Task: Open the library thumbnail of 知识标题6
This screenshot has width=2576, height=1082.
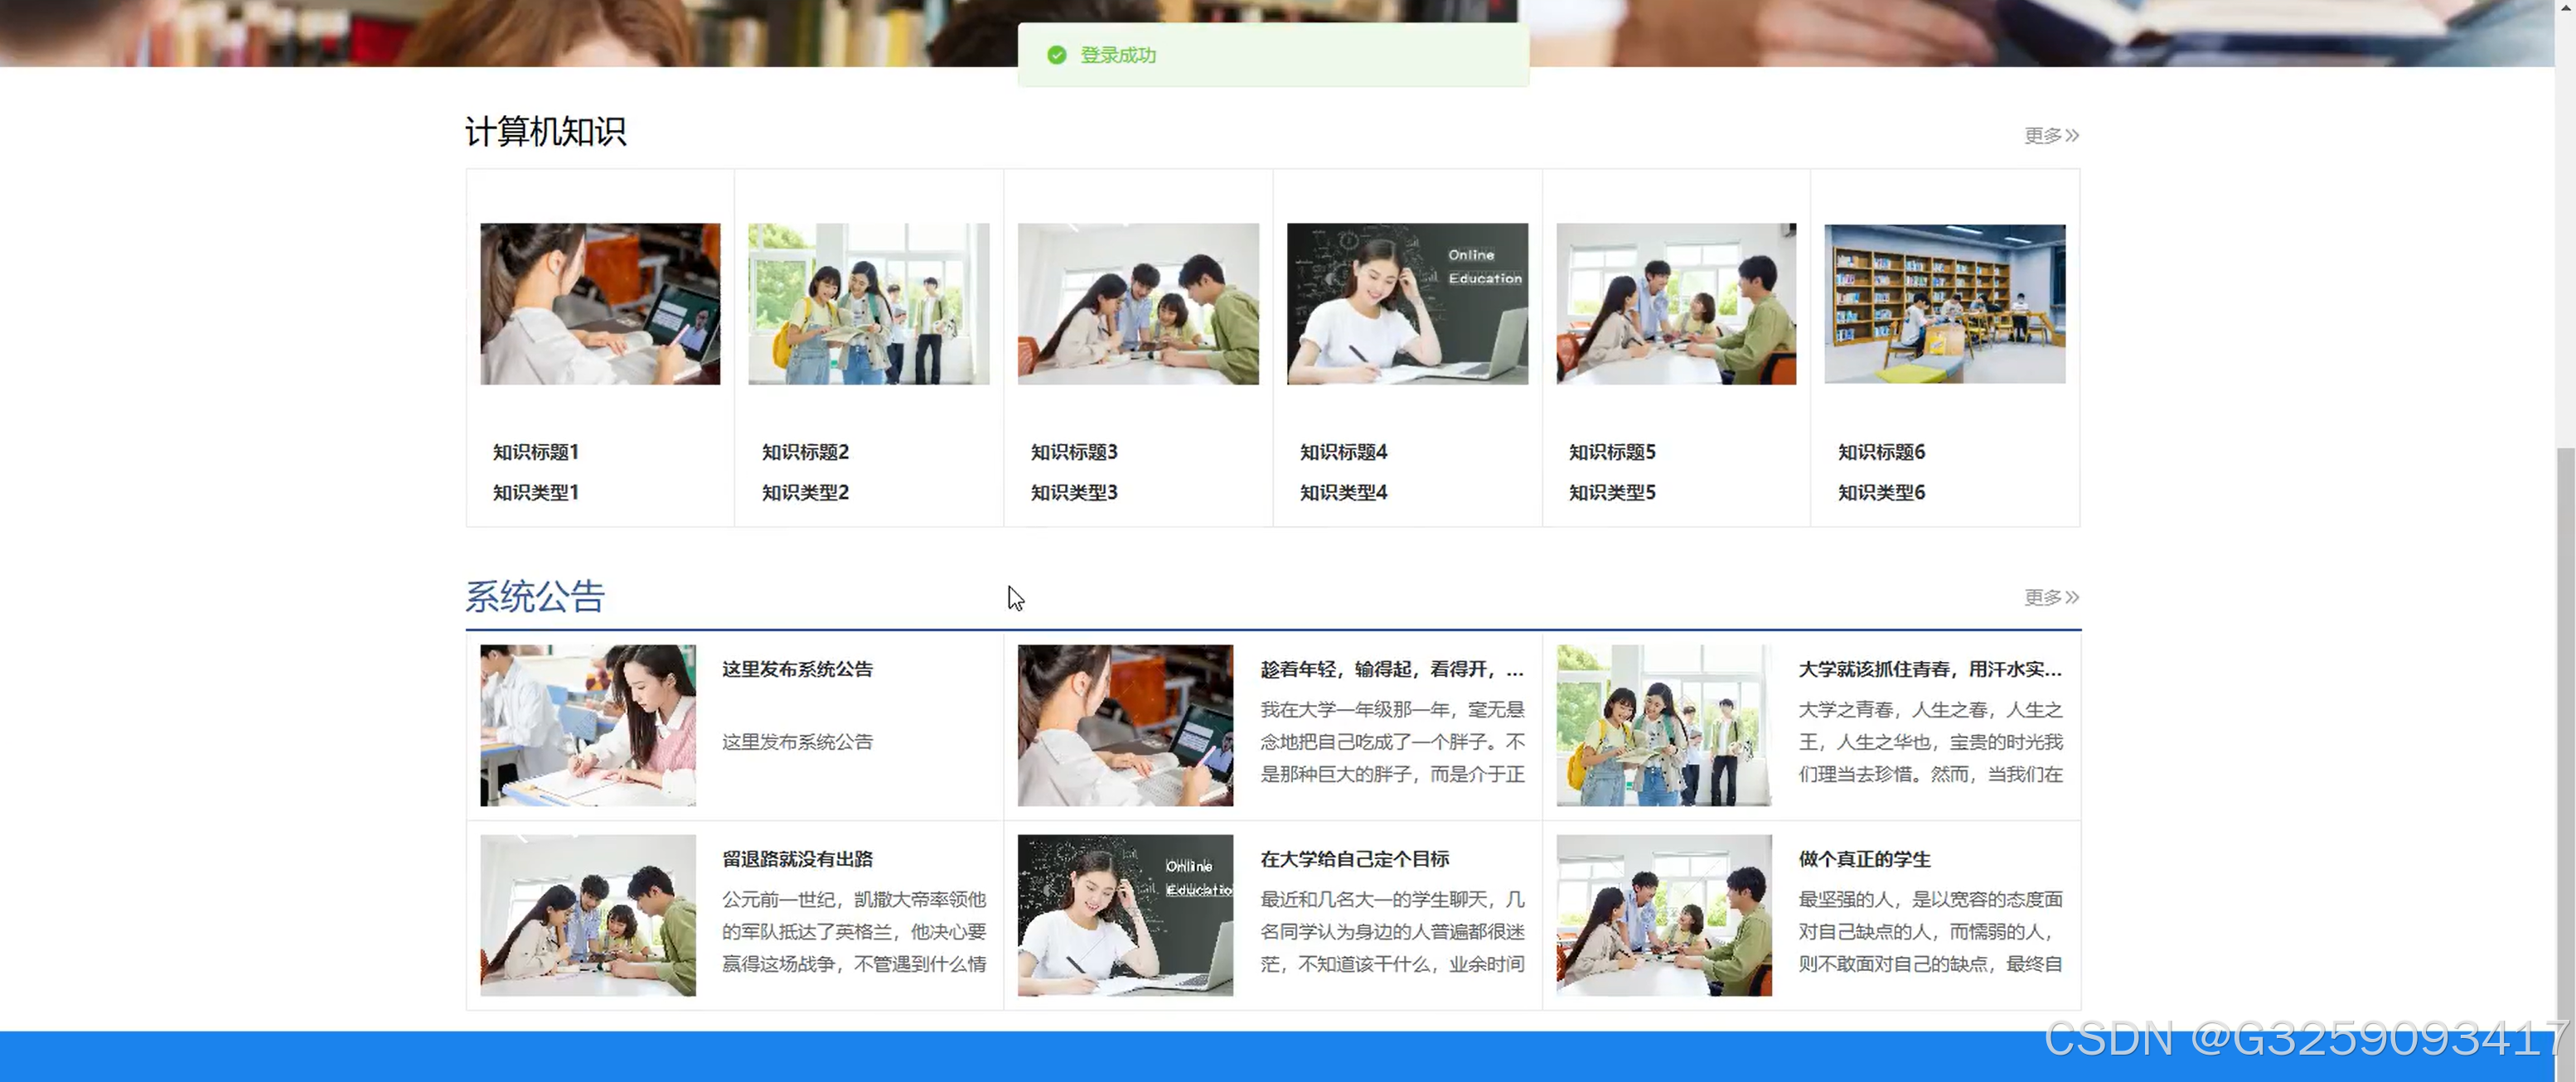Action: point(1945,304)
